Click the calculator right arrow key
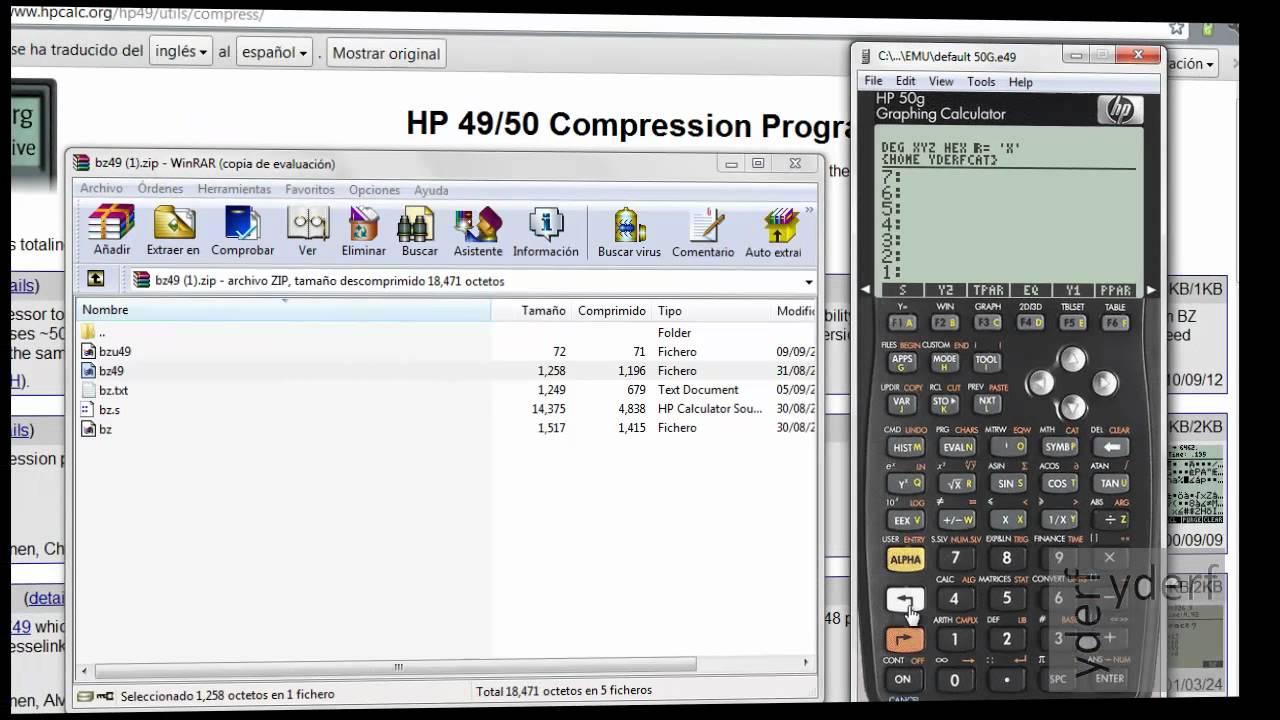 tap(1104, 383)
